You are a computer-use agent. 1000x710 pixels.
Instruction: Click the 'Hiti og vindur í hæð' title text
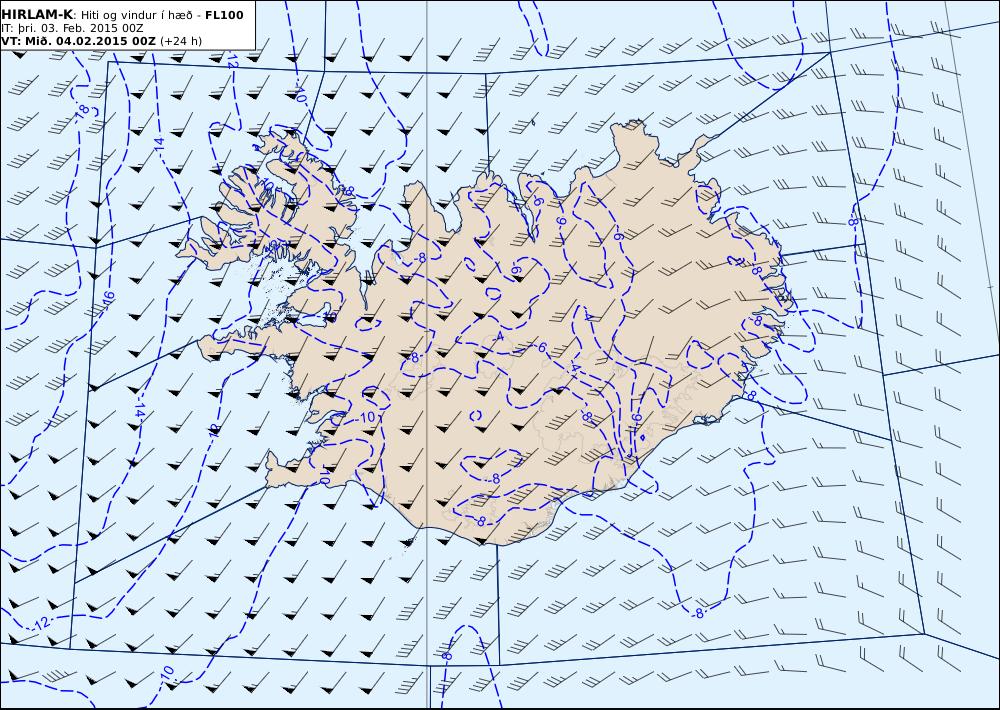pyautogui.click(x=138, y=15)
